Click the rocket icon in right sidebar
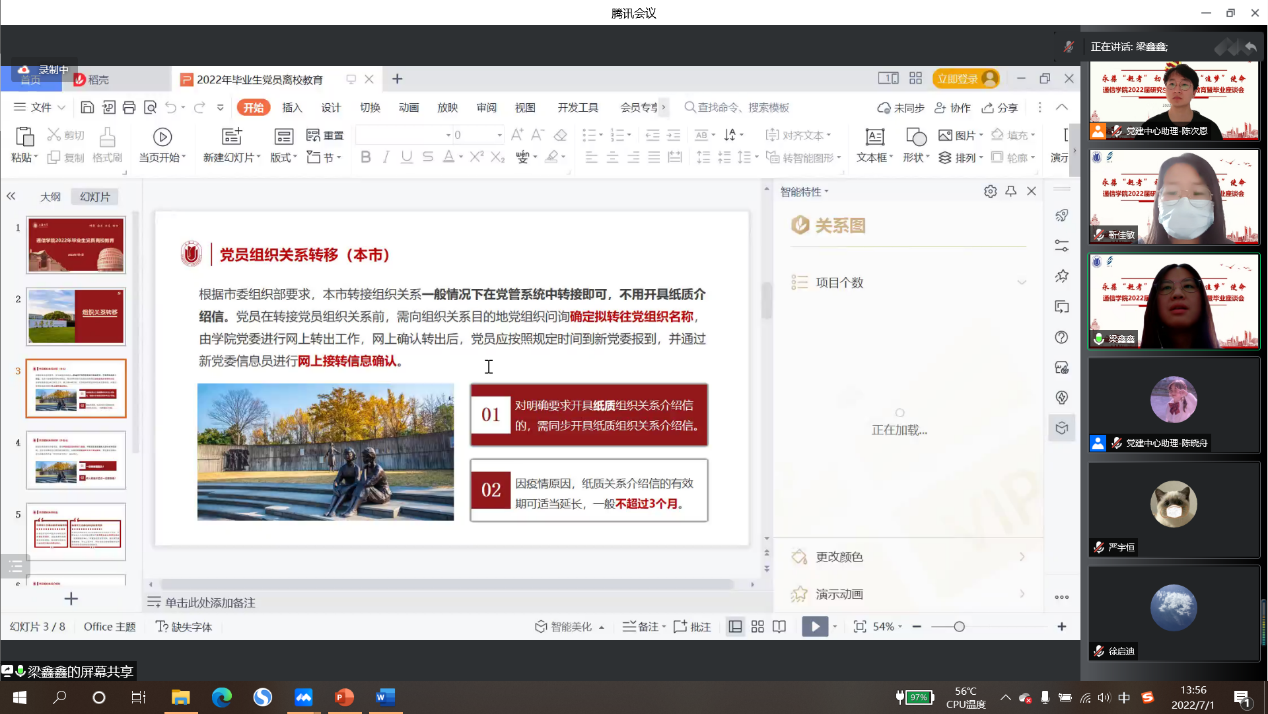The image size is (1268, 714). click(1062, 215)
